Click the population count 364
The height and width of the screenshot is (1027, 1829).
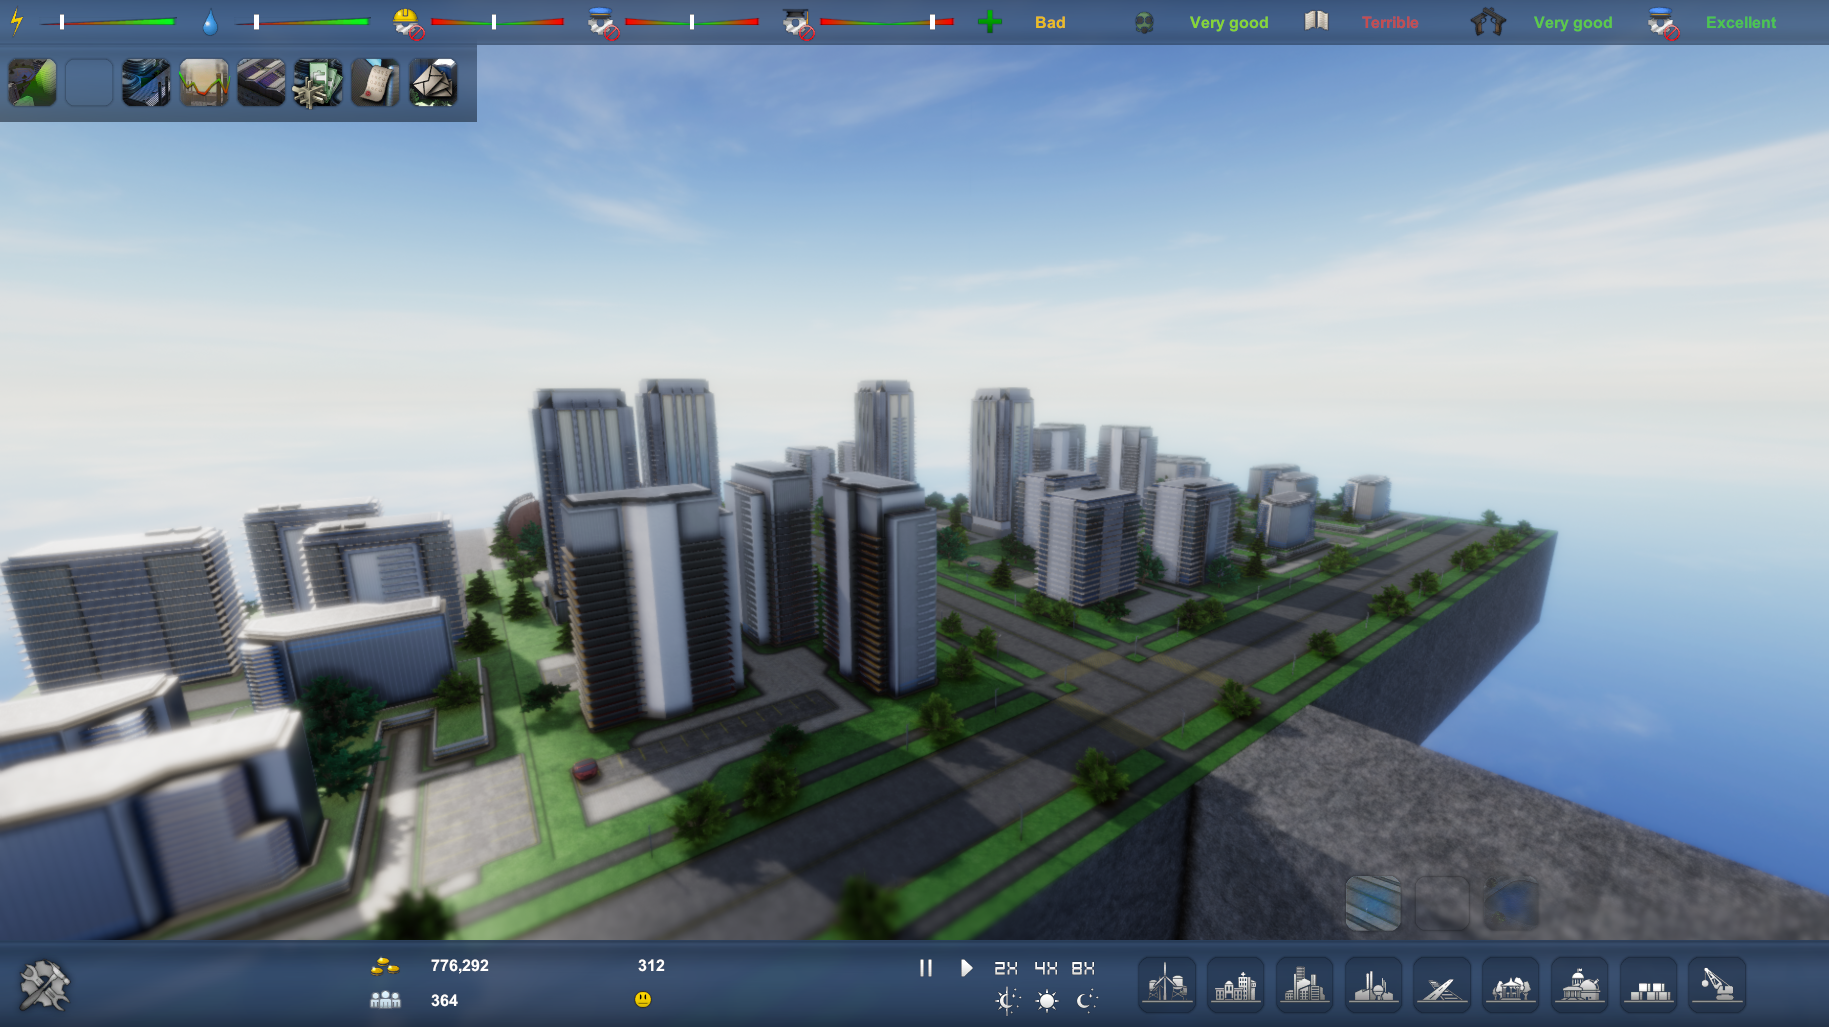[x=444, y=1000]
